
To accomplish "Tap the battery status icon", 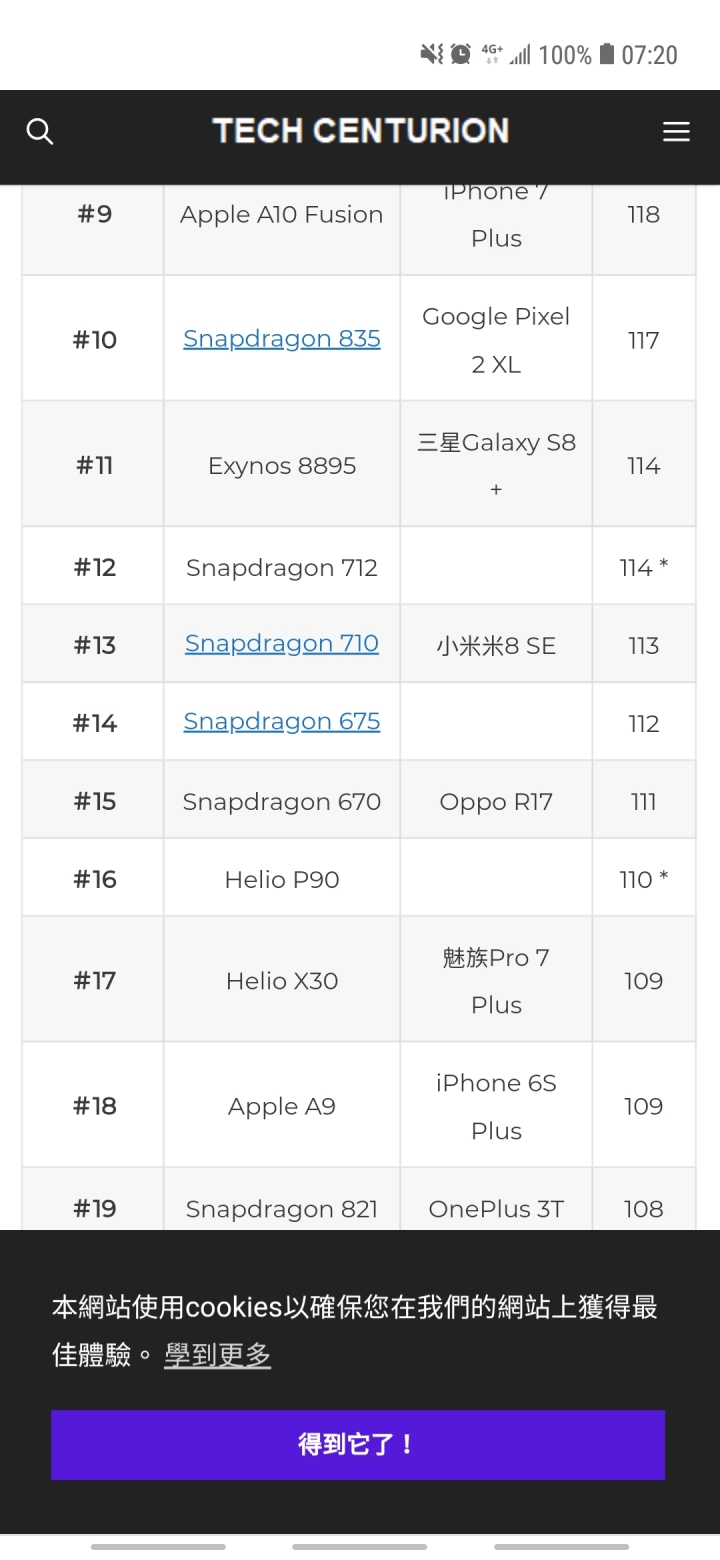I will (607, 54).
